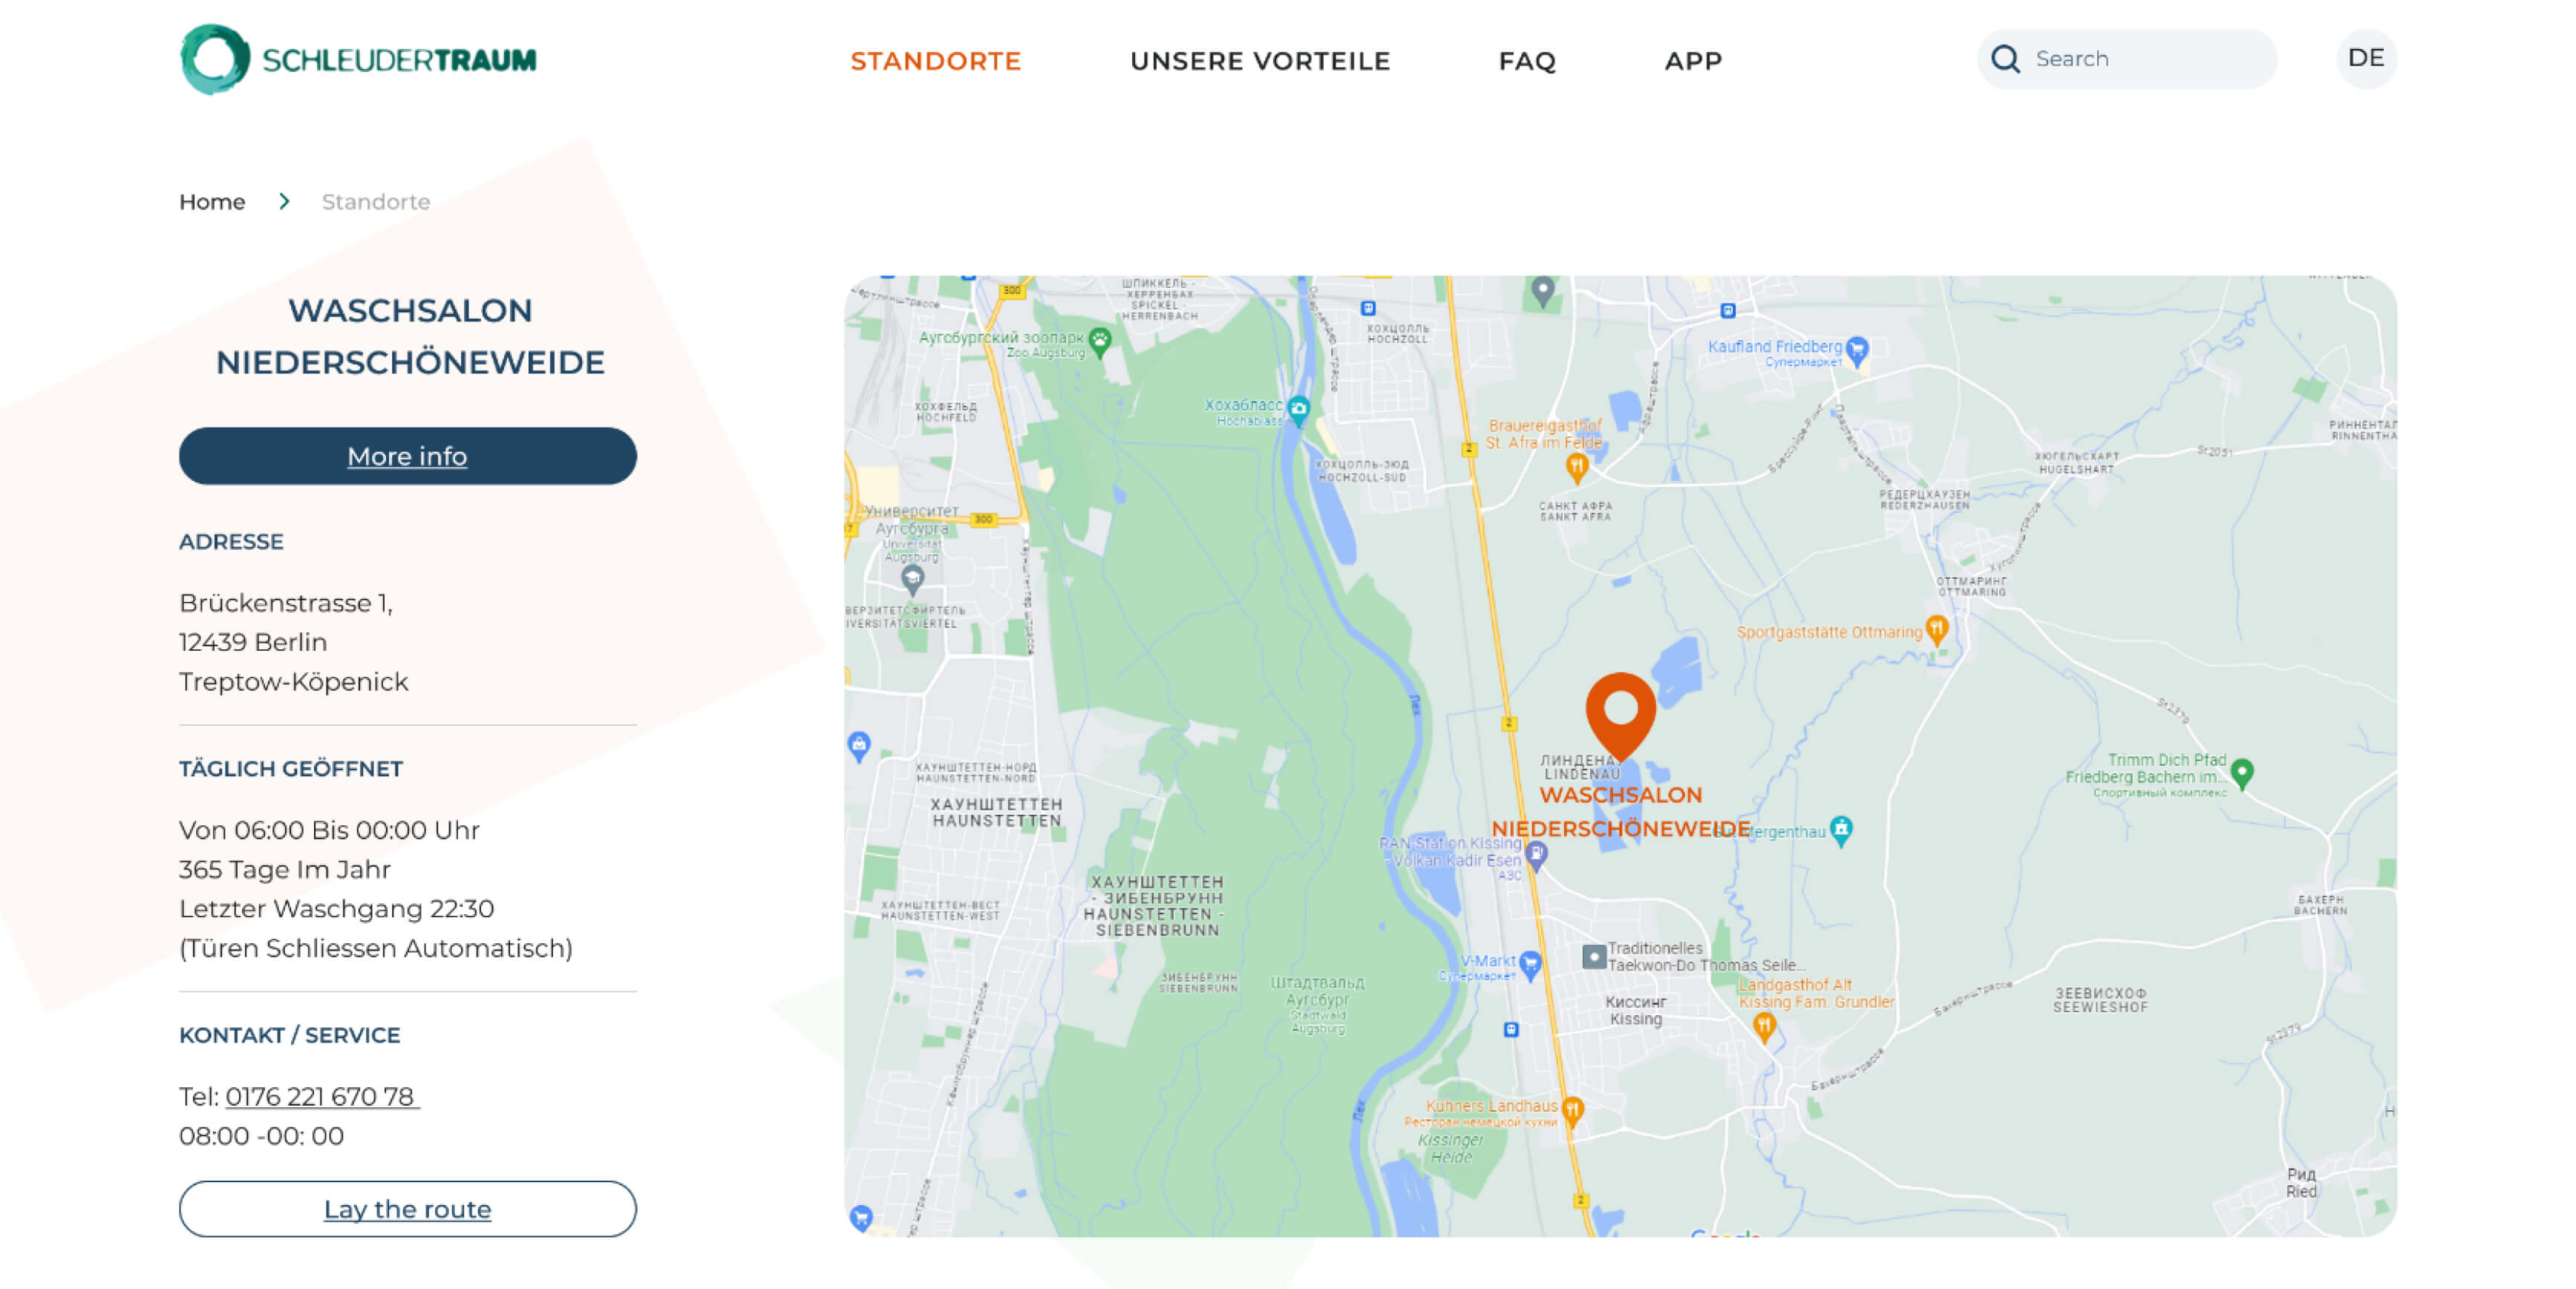Viewport: 2576px width, 1289px height.
Task: Open the Standorte menu item
Action: coord(935,61)
